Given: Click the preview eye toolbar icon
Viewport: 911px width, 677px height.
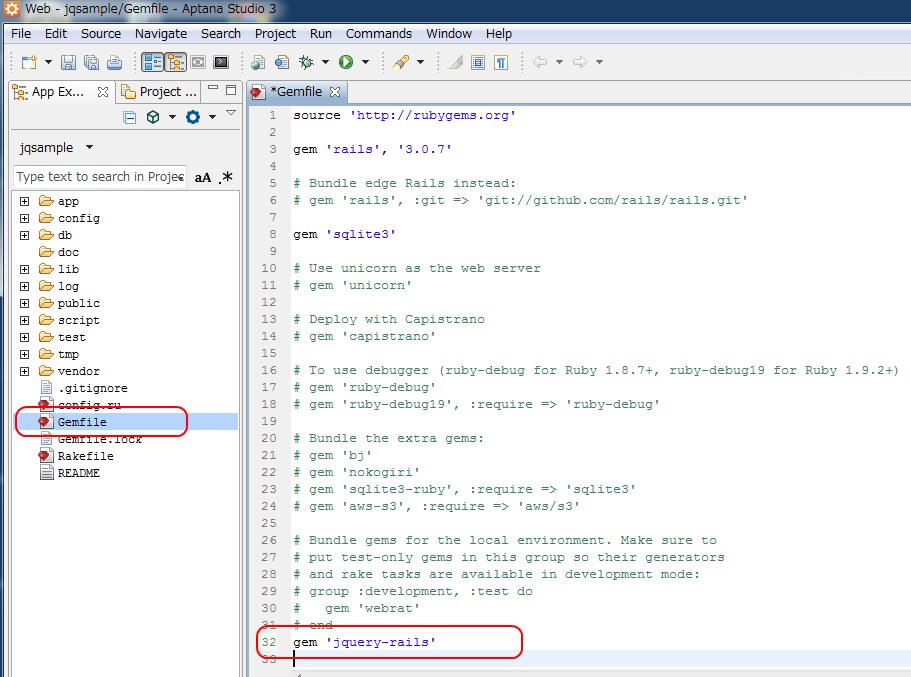Looking at the screenshot, I should [x=198, y=62].
